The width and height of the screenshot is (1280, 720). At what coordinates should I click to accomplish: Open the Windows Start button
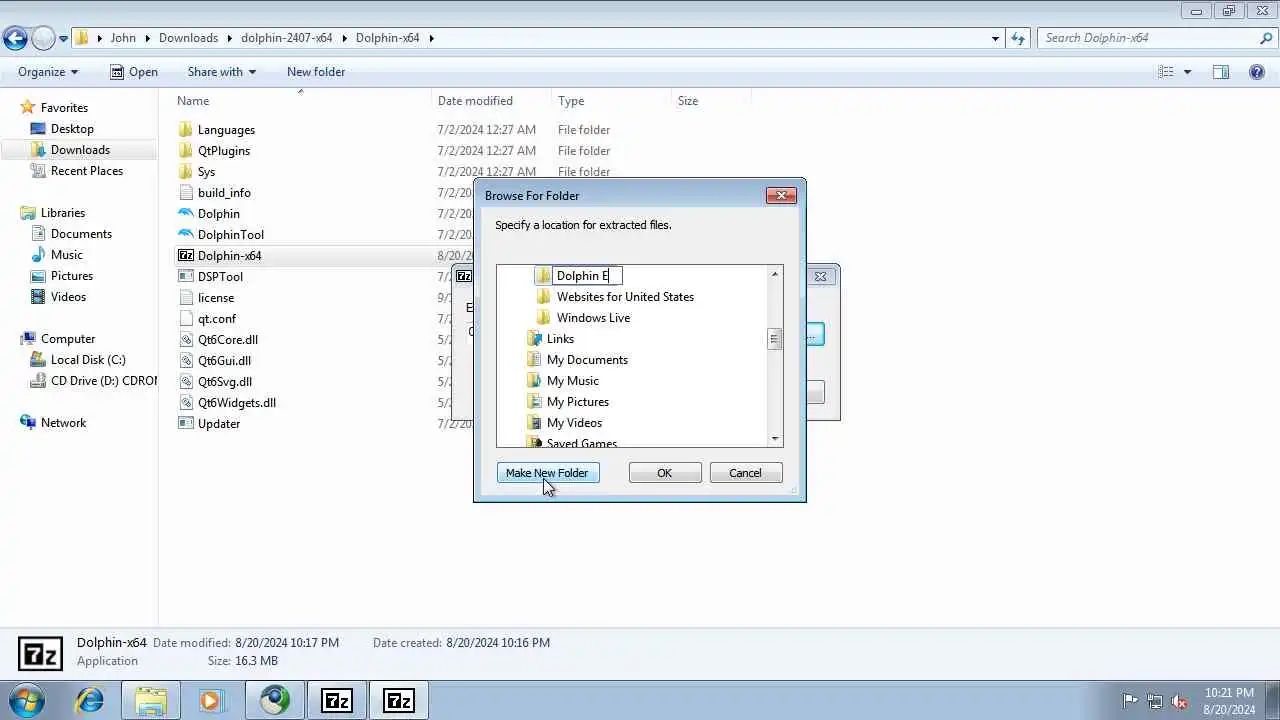27,700
